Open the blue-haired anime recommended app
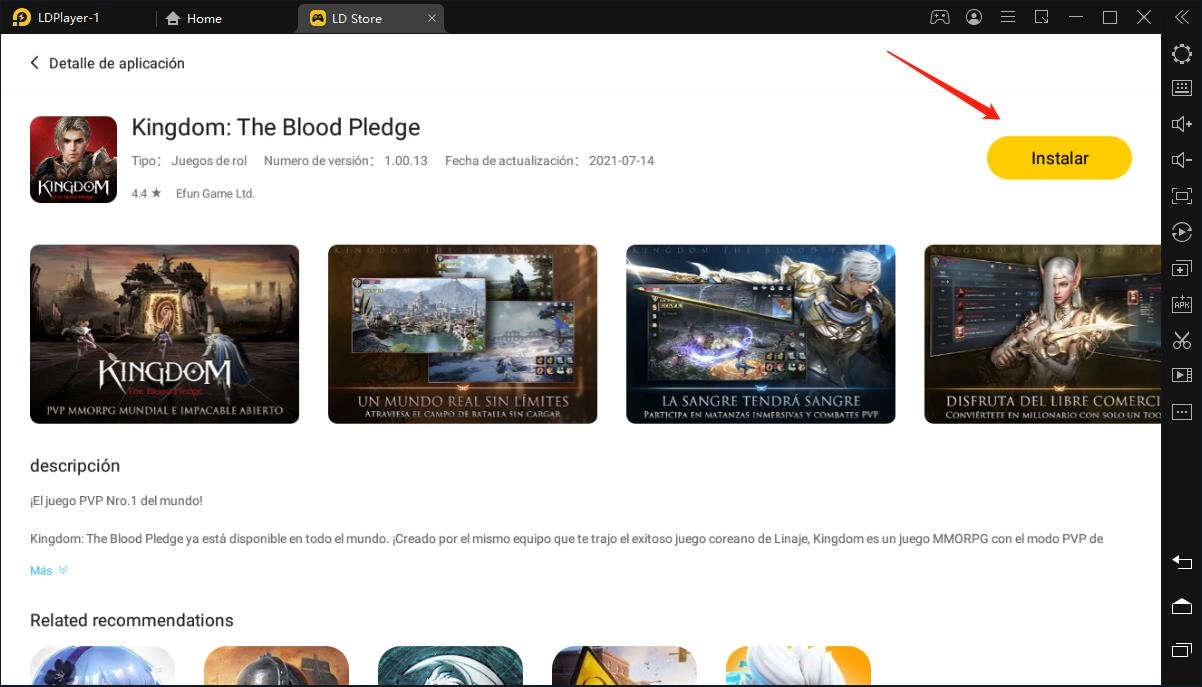 coord(102,666)
